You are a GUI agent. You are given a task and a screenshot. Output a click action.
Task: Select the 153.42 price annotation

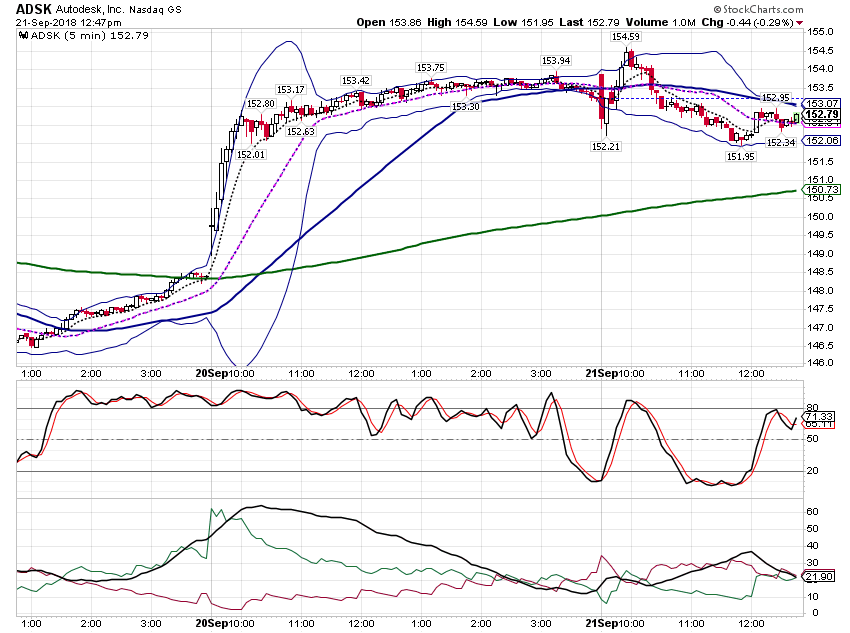(356, 81)
